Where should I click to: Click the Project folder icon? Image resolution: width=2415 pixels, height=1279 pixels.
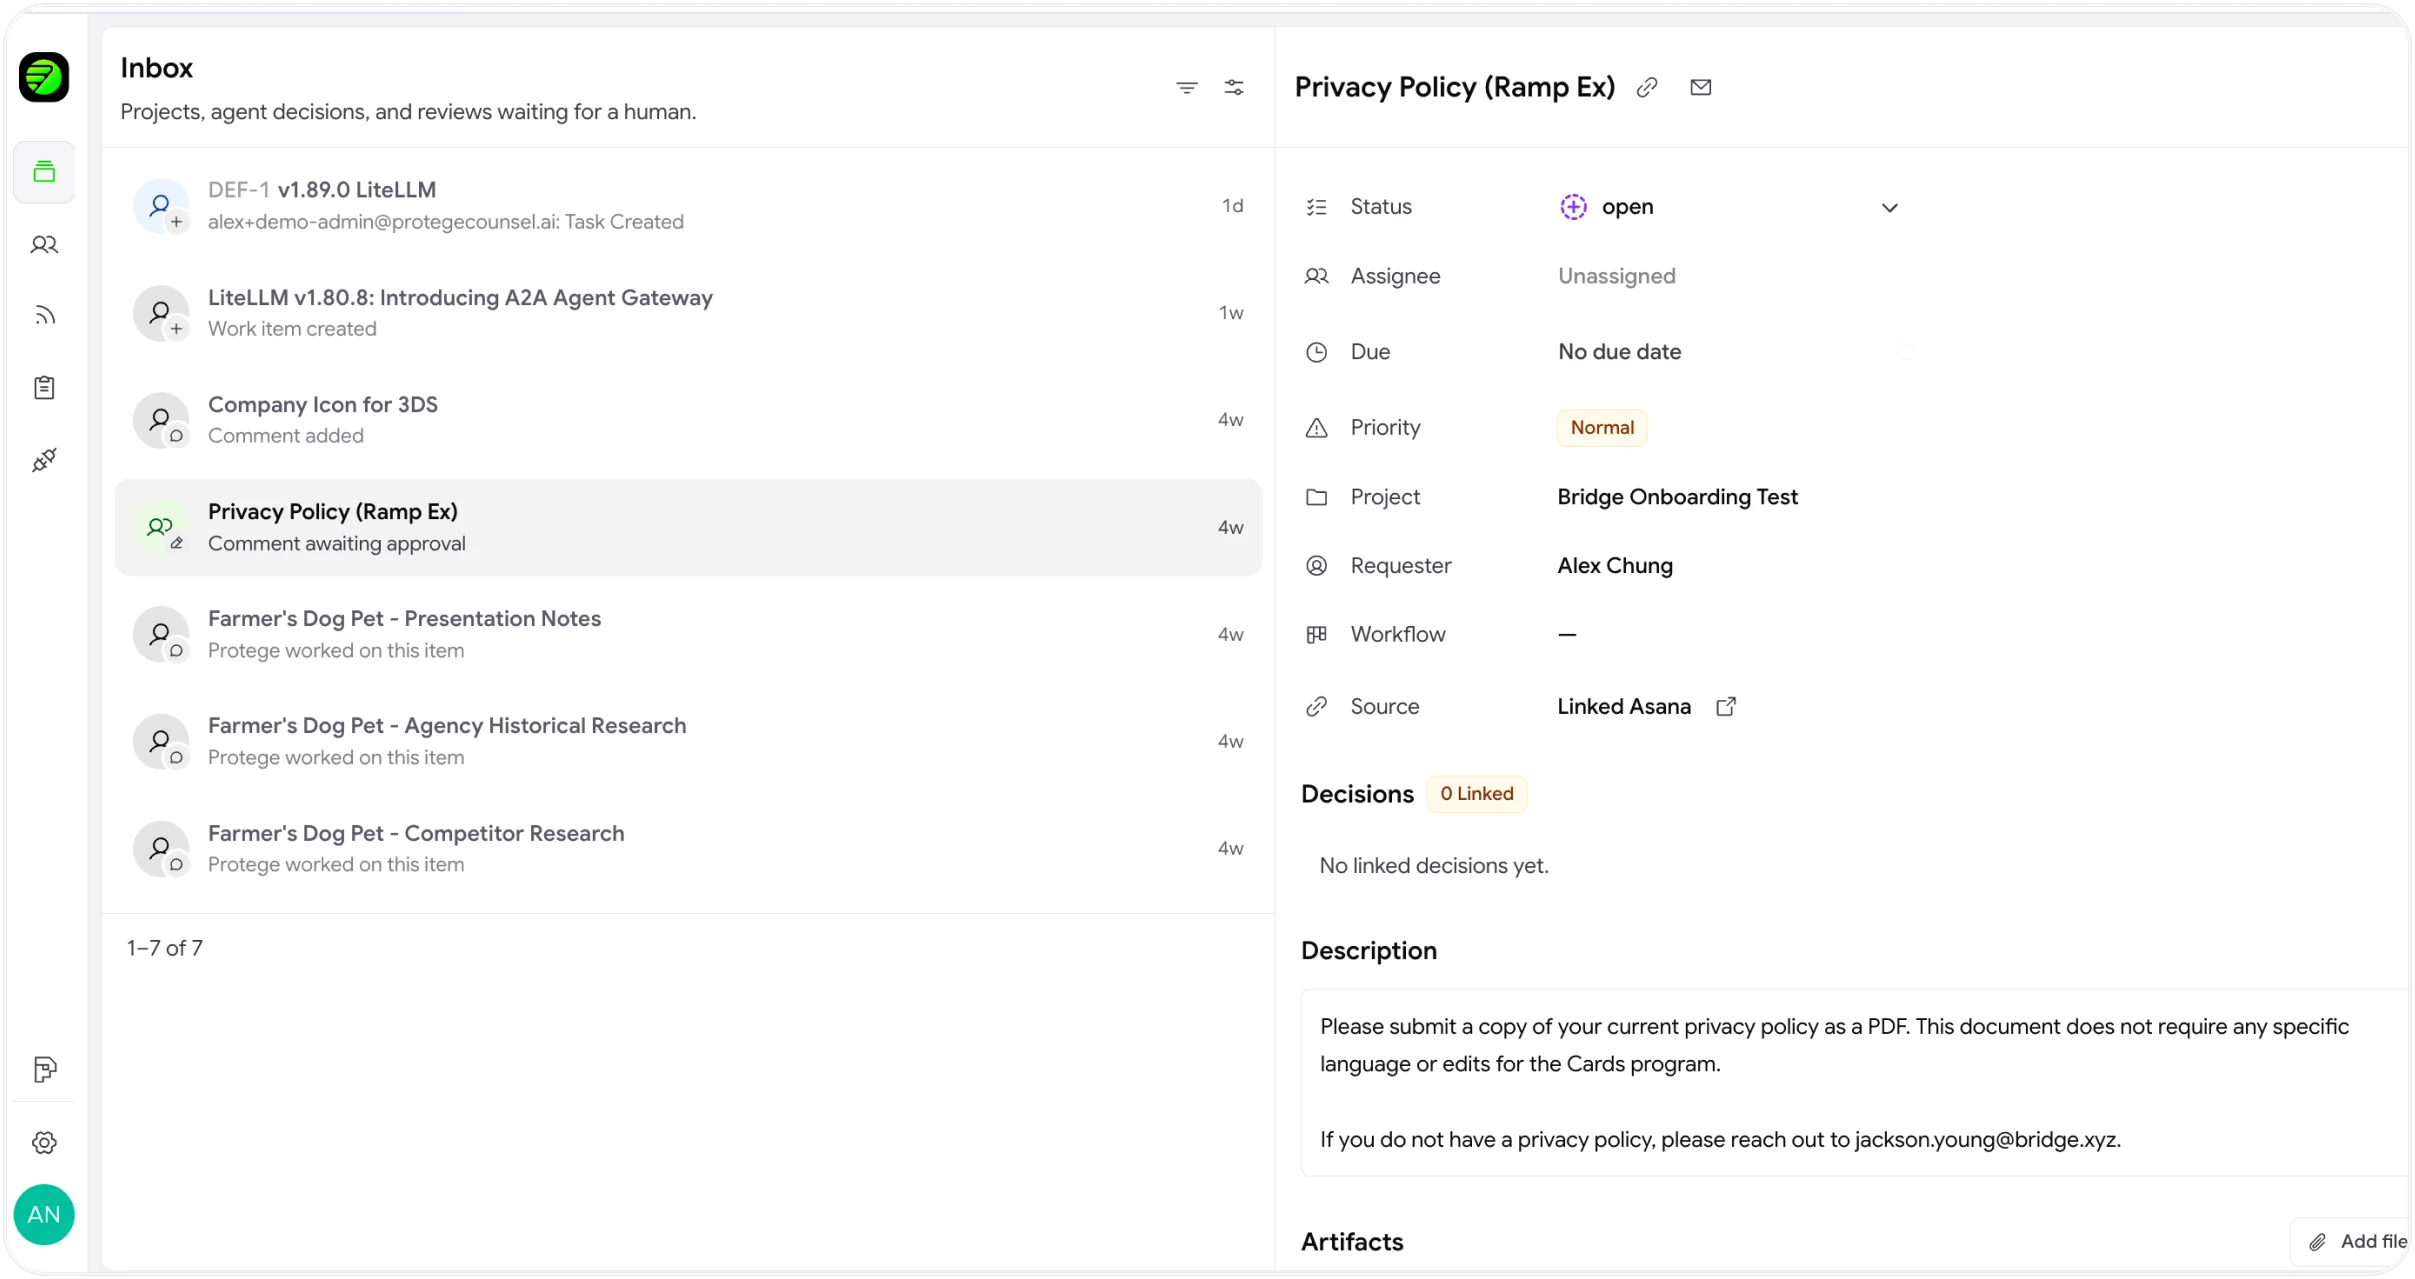1317,497
